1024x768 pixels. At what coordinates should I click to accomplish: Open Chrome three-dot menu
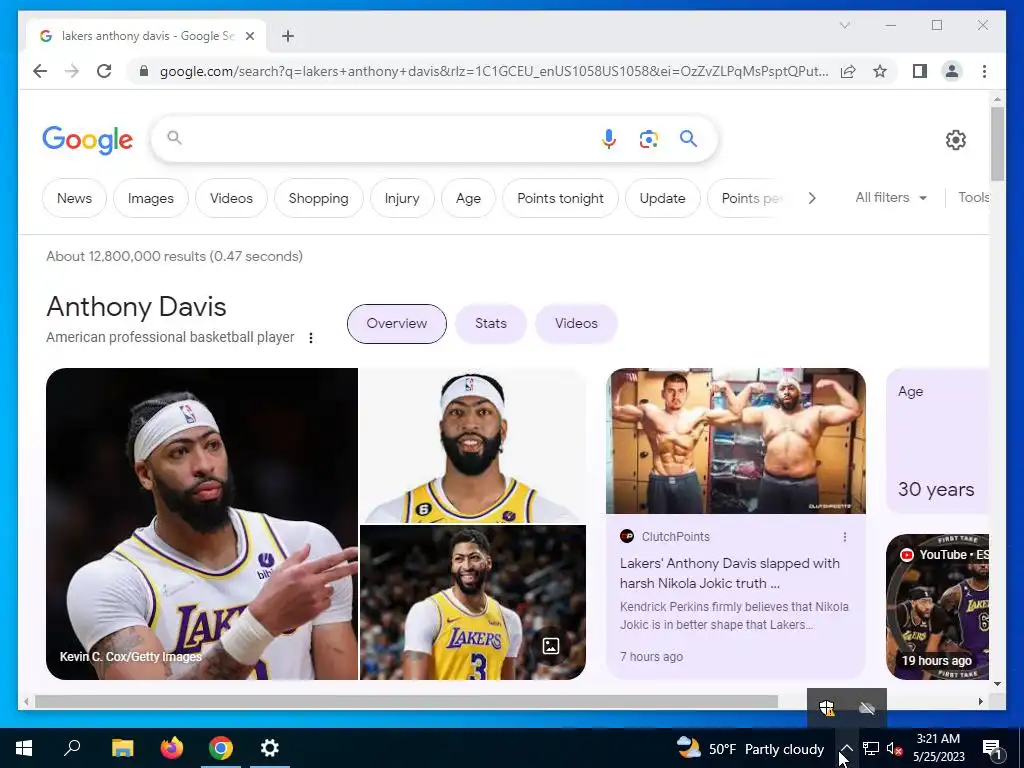984,71
